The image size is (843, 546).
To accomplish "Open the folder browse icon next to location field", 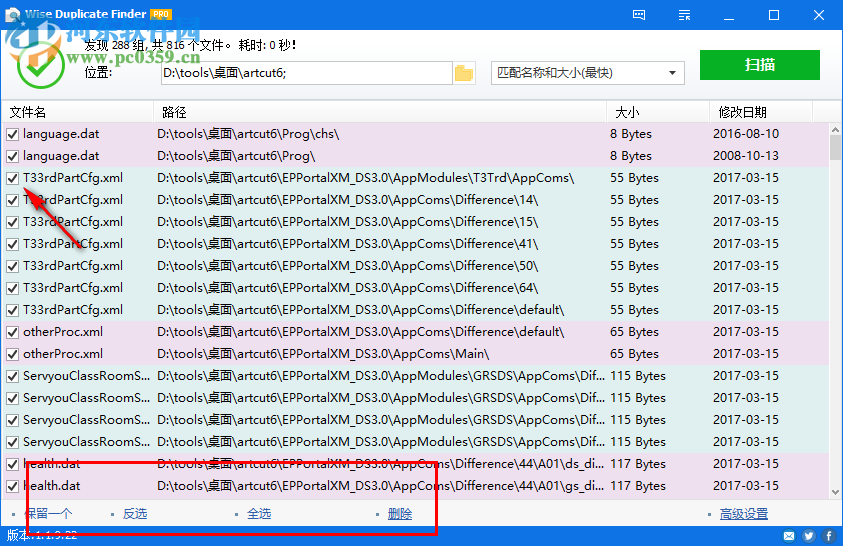I will click(463, 73).
